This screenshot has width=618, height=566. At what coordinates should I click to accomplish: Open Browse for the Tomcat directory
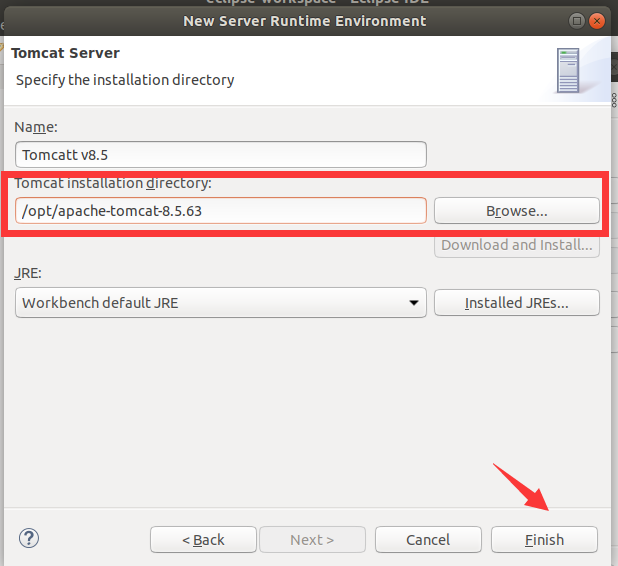click(x=517, y=211)
